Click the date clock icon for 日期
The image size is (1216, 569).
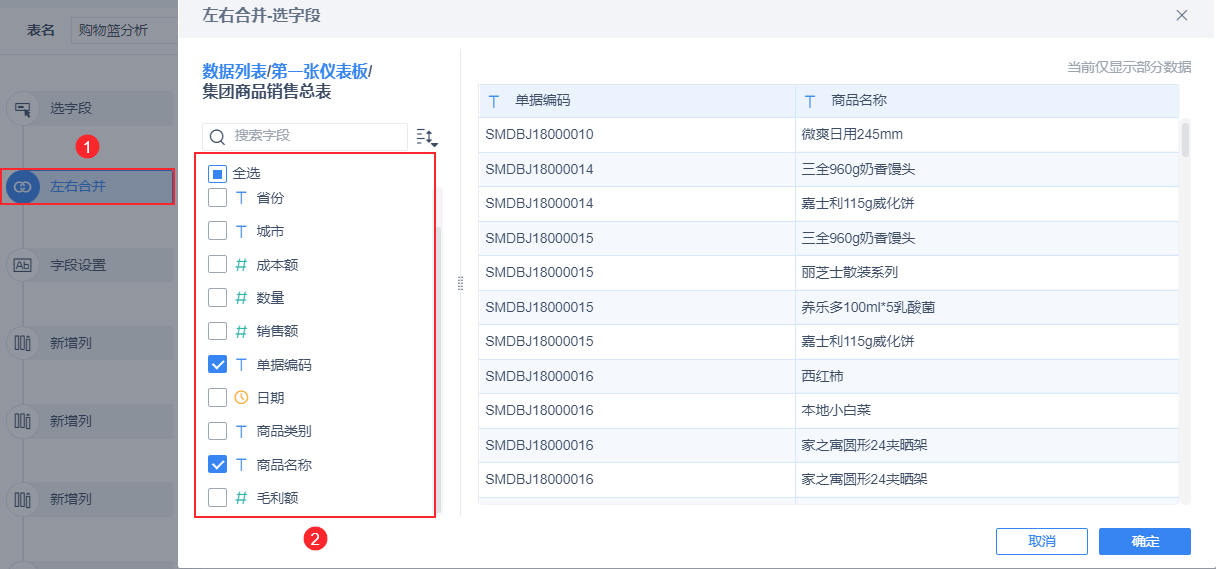coord(241,397)
